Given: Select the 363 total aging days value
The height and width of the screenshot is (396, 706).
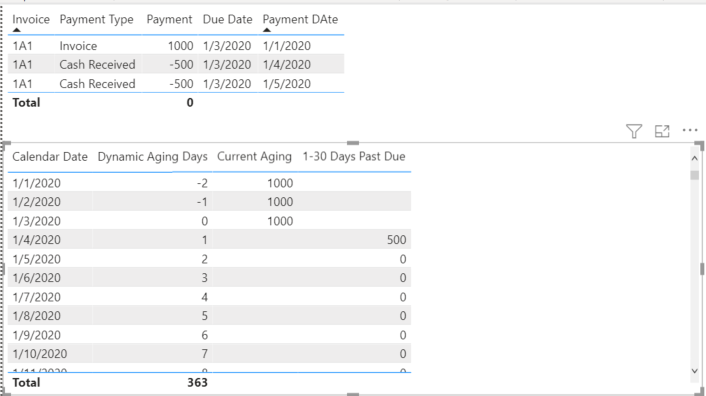Looking at the screenshot, I should (197, 382).
